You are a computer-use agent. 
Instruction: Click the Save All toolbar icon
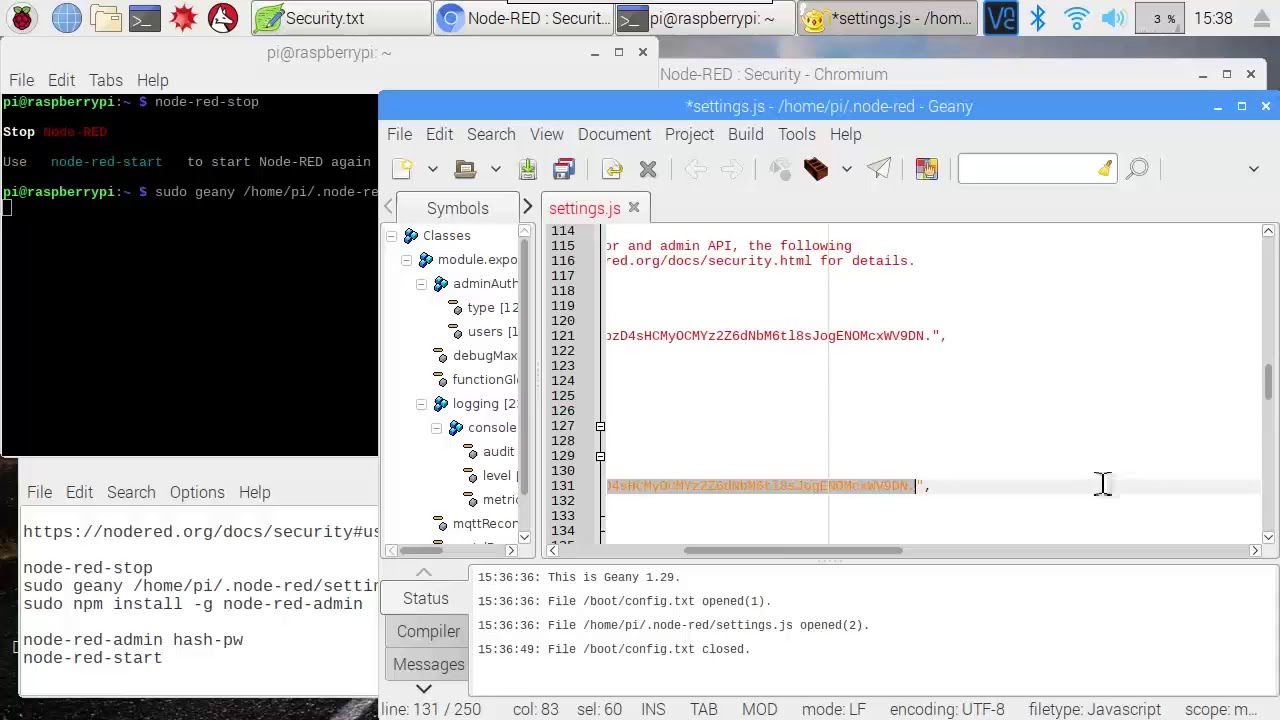[564, 169]
